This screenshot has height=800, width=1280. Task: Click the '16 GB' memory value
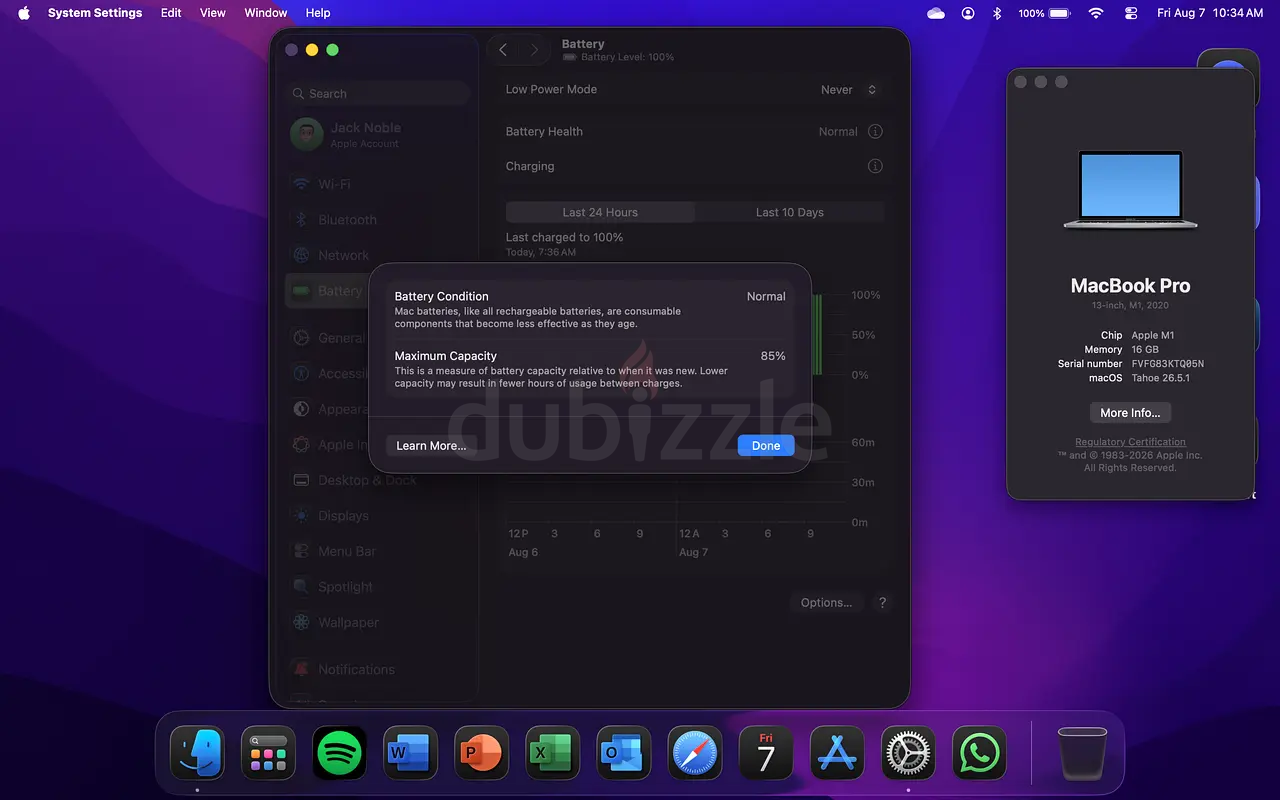1144,350
